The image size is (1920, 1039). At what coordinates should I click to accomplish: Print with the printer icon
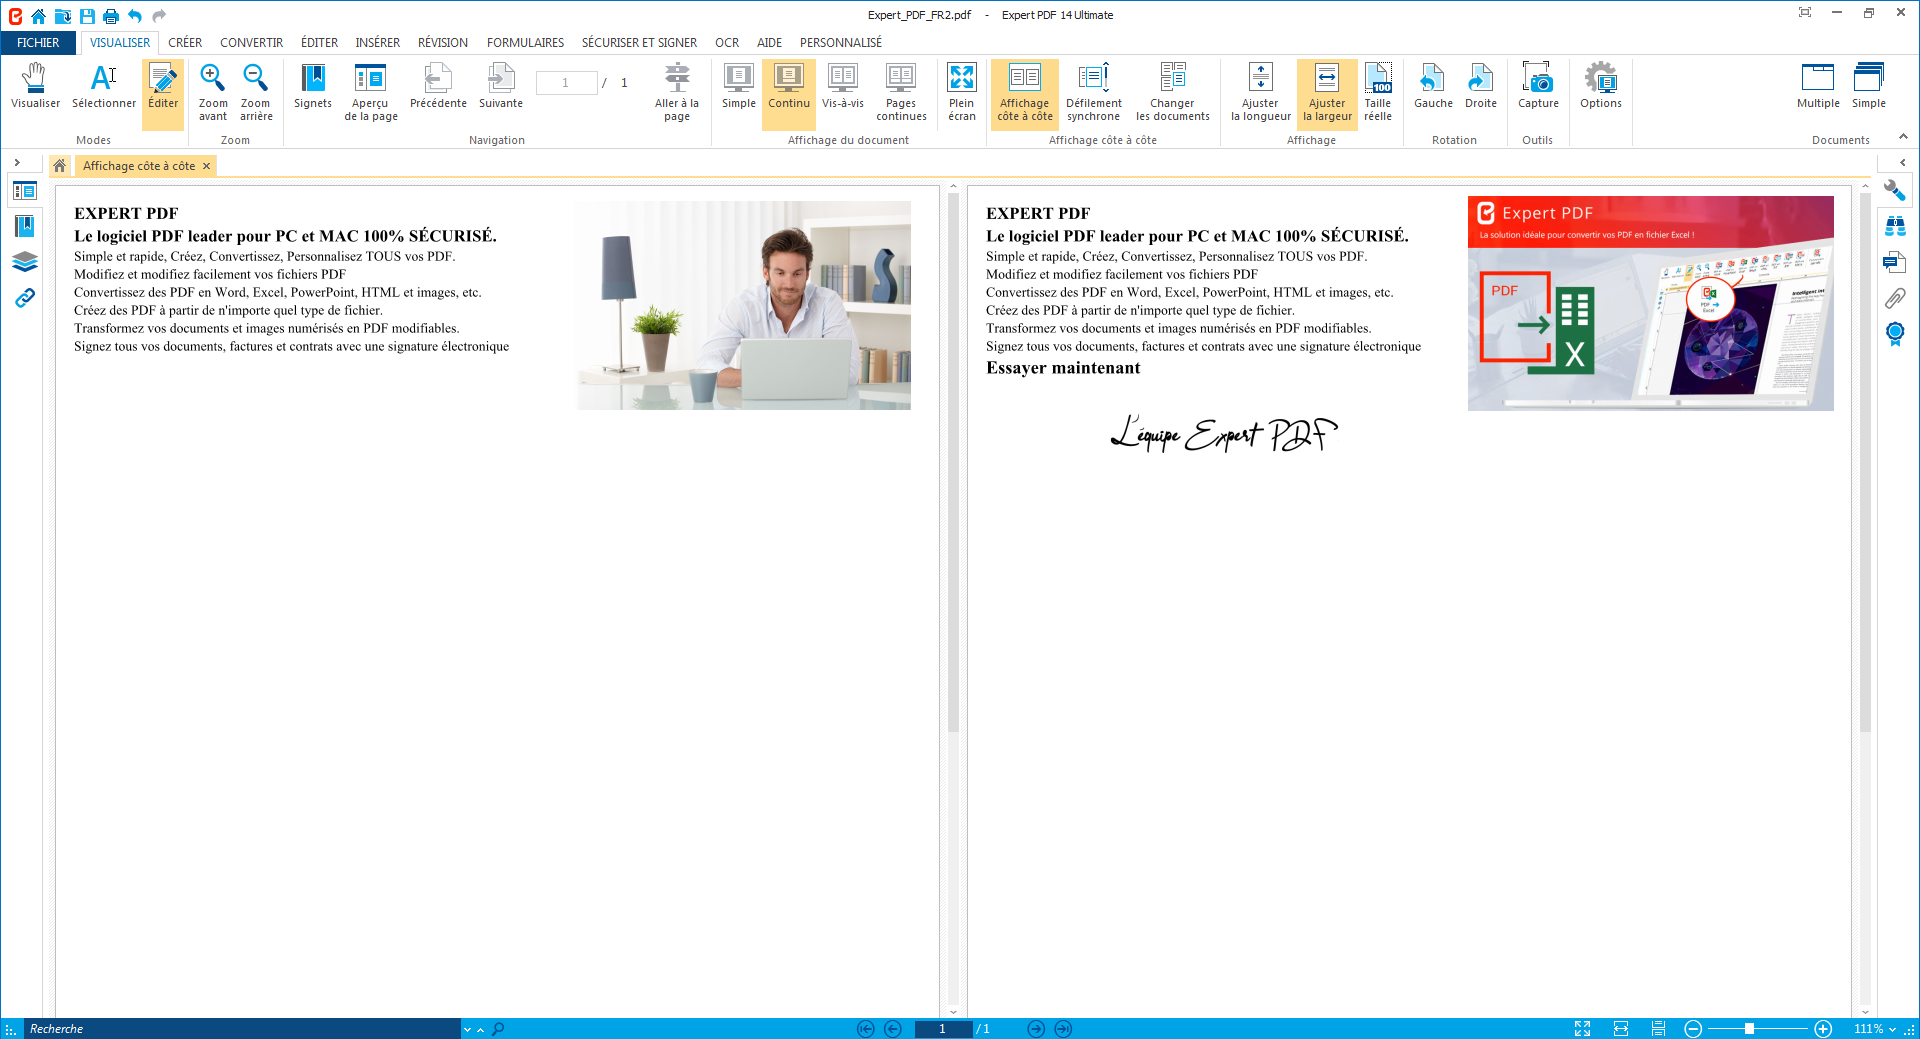111,16
